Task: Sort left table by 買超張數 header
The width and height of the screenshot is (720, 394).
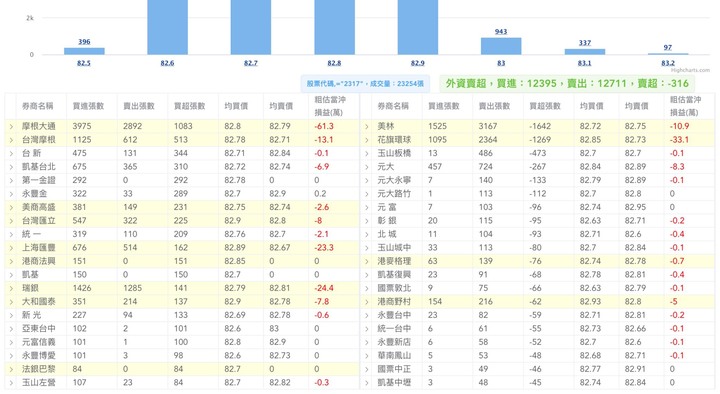Action: (189, 106)
